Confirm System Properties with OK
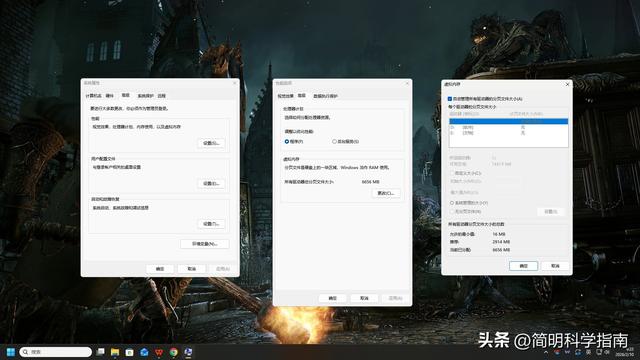640x360 pixels. click(160, 269)
